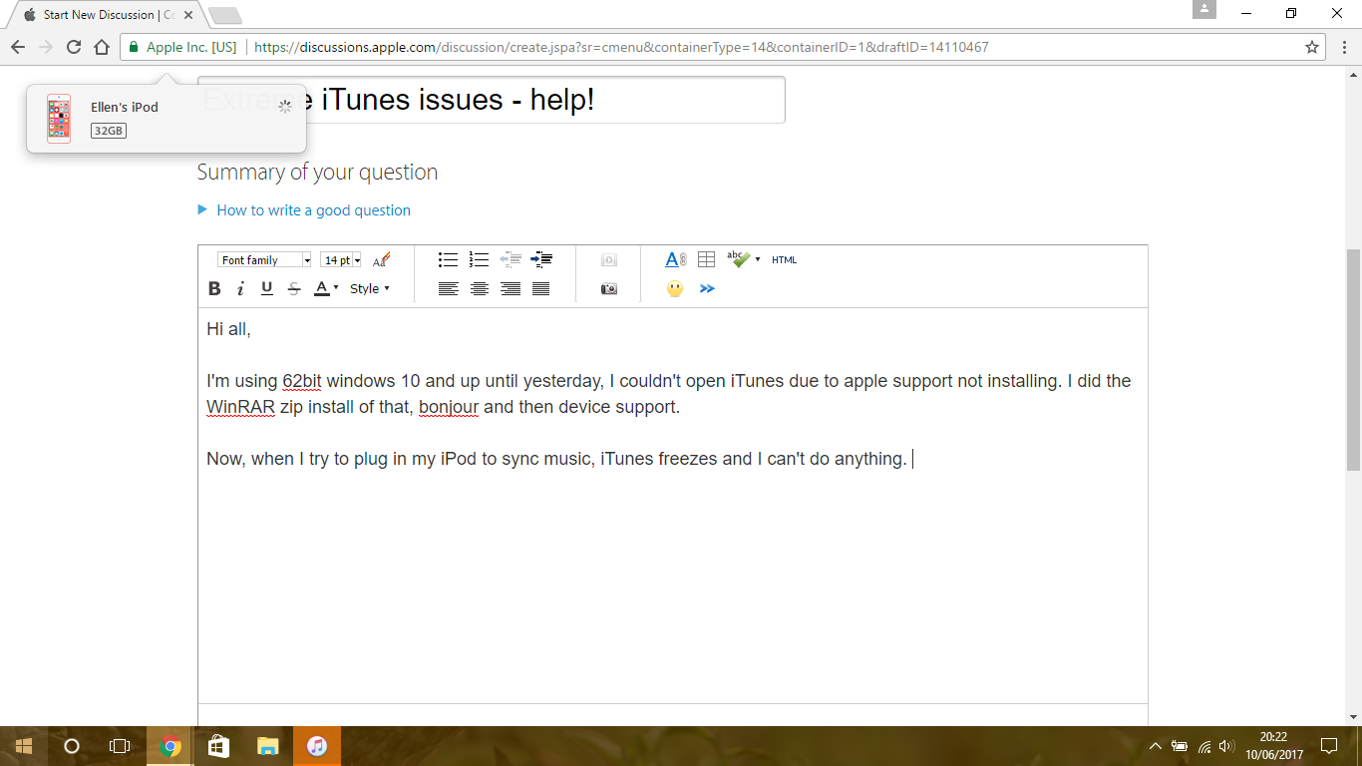Click the text color A button

(321, 289)
